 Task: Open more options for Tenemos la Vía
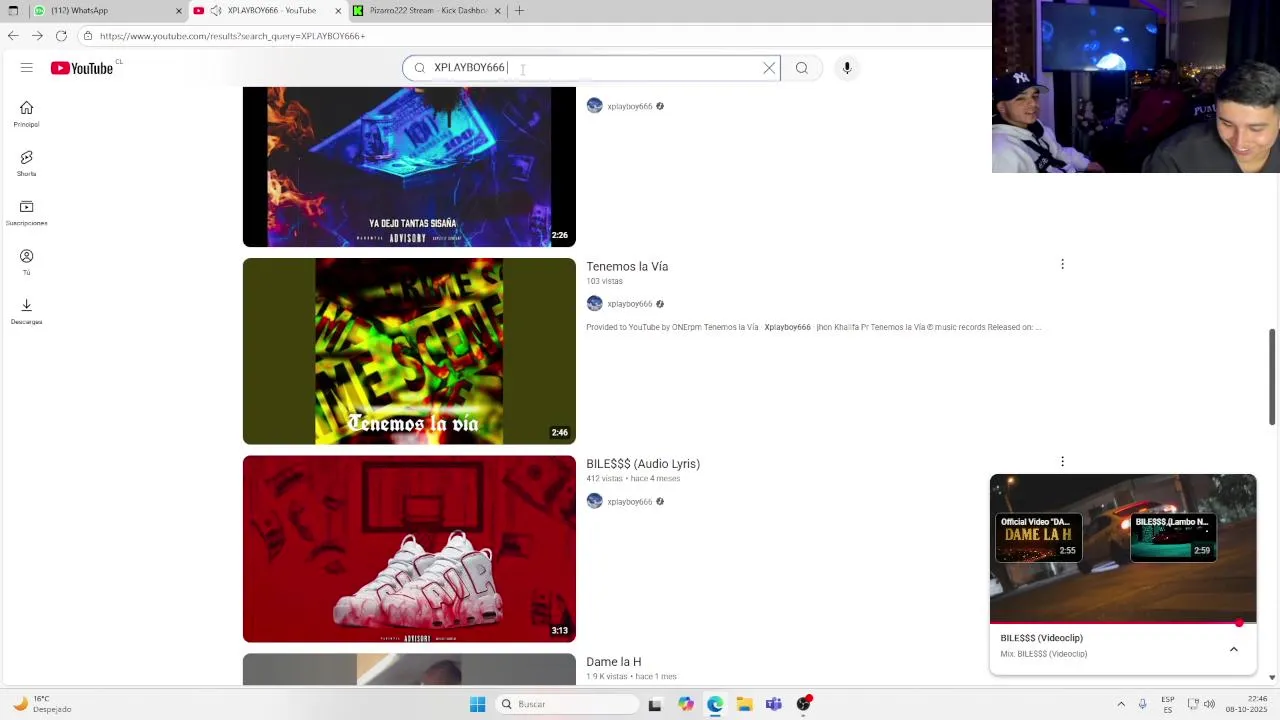point(1062,264)
